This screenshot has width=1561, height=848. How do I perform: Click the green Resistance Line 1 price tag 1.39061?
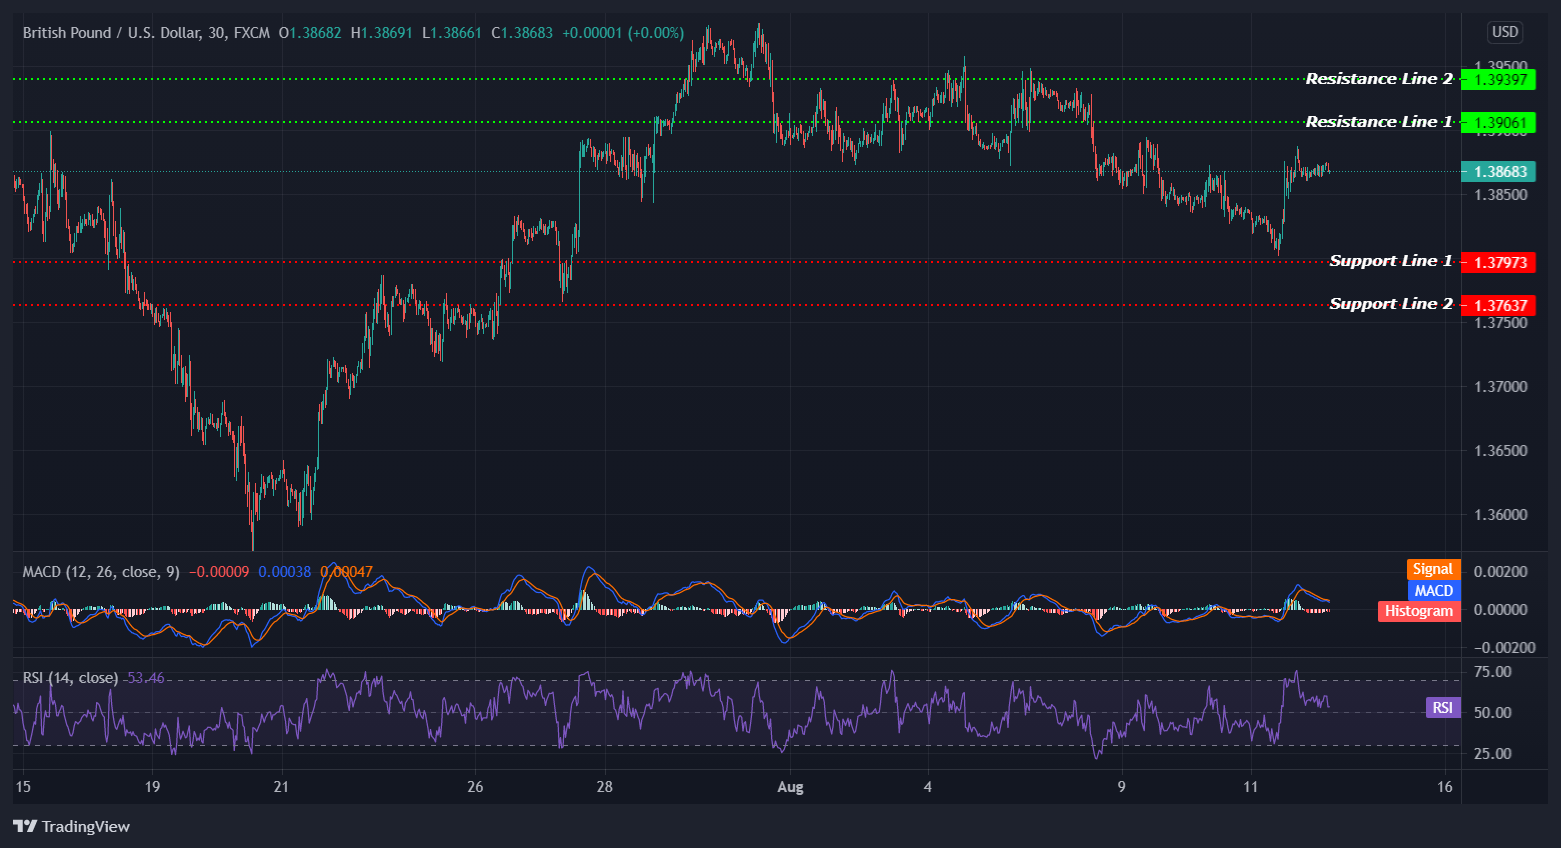(x=1500, y=122)
